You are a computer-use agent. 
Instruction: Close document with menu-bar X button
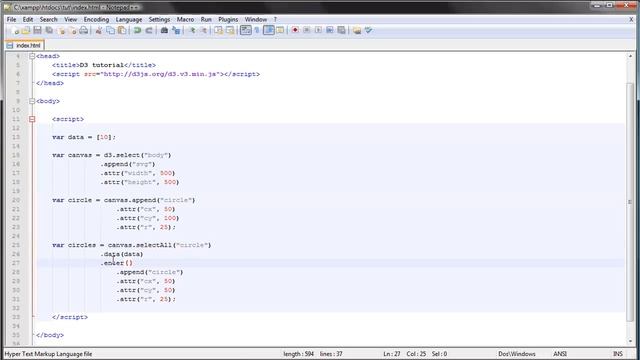631,19
